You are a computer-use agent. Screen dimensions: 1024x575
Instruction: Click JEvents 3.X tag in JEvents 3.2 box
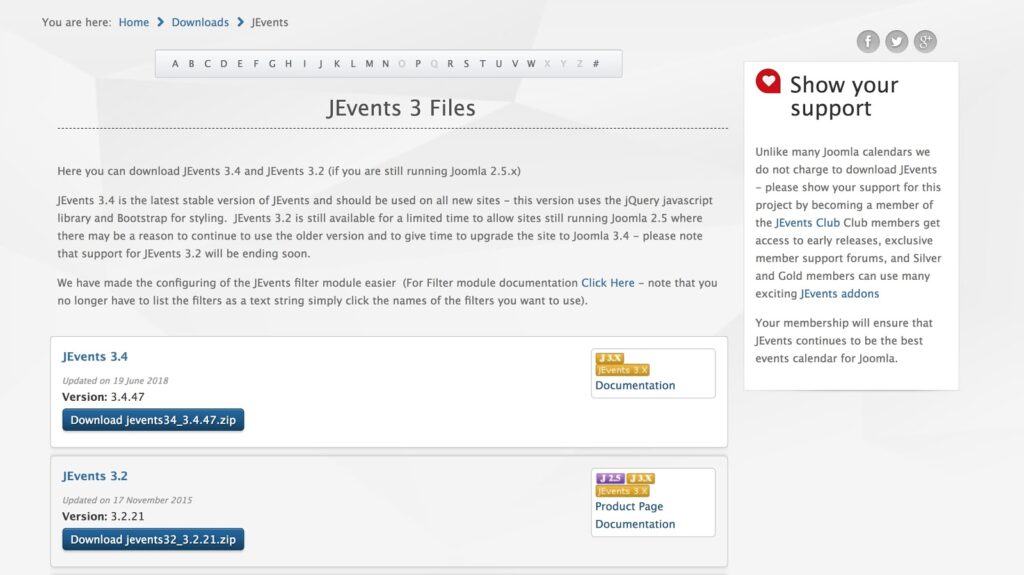pos(622,491)
